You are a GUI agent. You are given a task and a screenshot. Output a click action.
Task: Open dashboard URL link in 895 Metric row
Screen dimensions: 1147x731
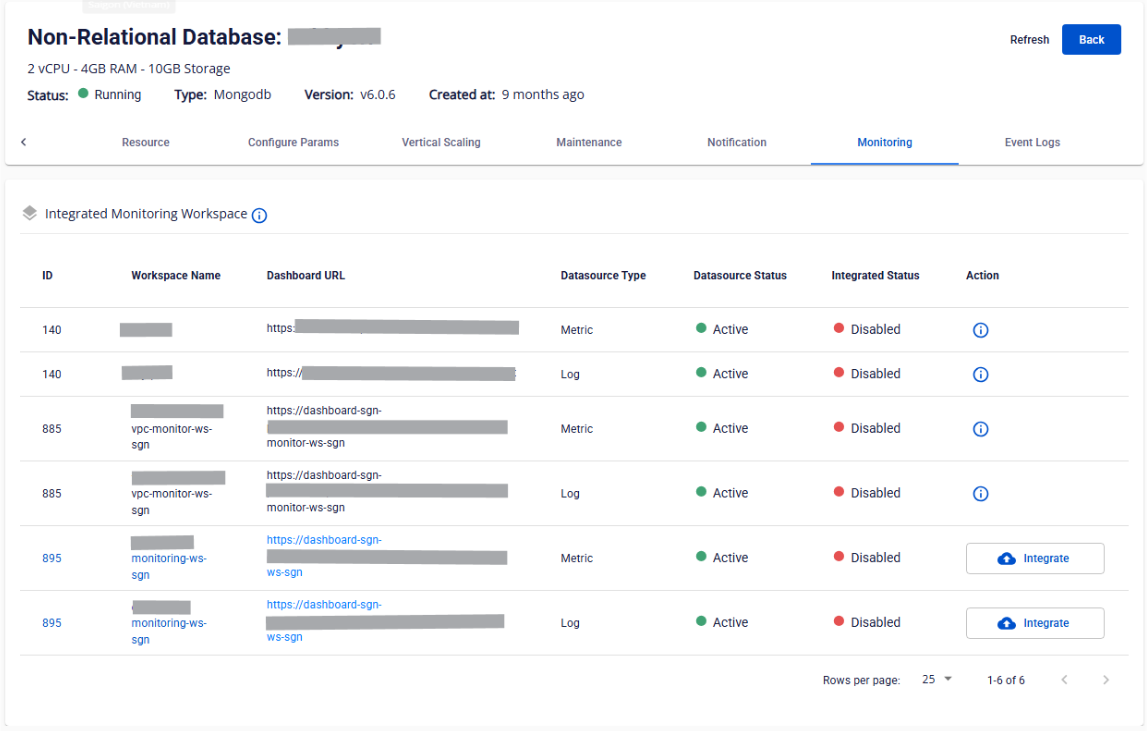(324, 541)
